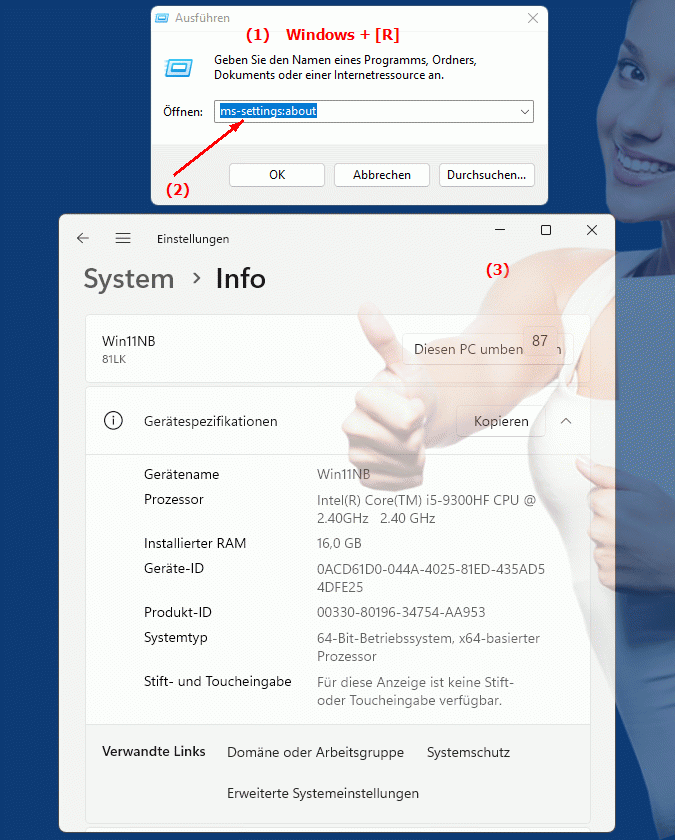
Task: Open the Domäne oder Arbeitsgruppe link
Action: pyautogui.click(x=316, y=753)
